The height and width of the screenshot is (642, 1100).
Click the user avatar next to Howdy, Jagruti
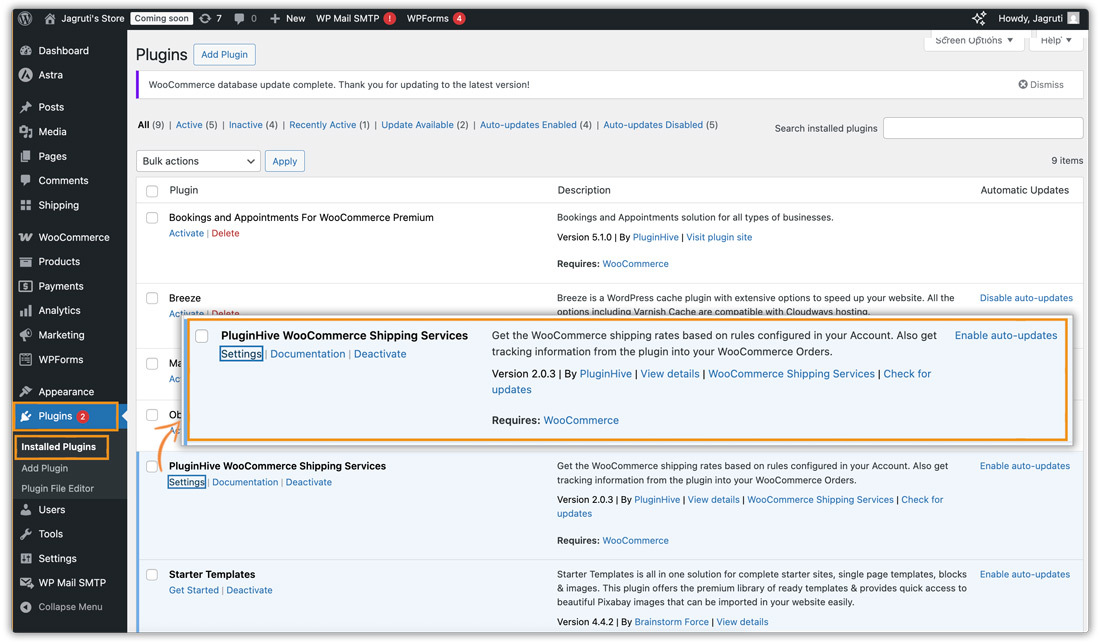coord(1073,18)
